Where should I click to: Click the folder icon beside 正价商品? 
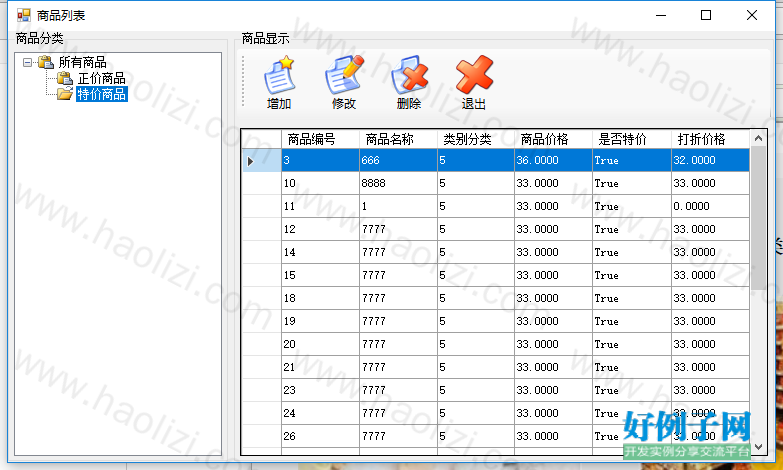64,78
